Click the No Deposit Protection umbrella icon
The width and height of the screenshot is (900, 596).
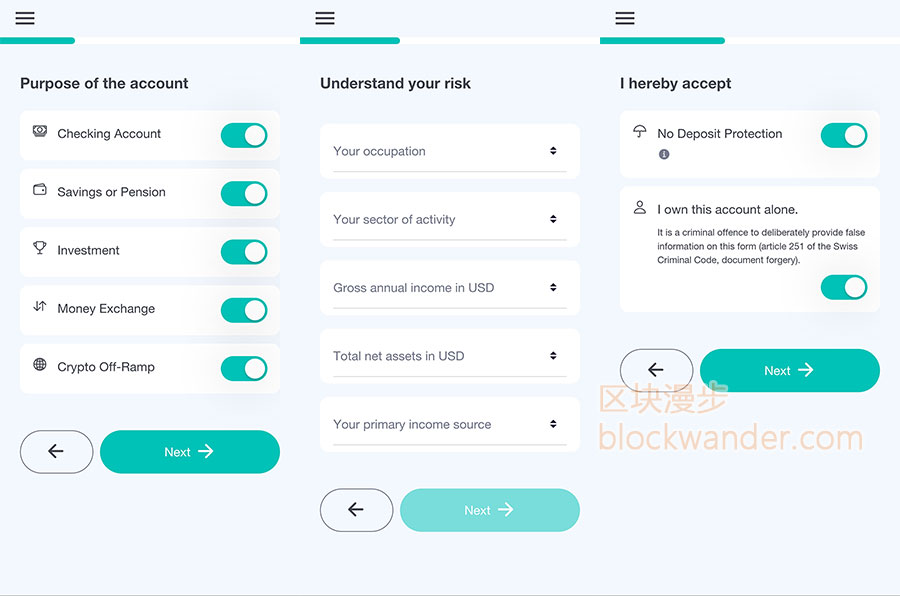(640, 131)
